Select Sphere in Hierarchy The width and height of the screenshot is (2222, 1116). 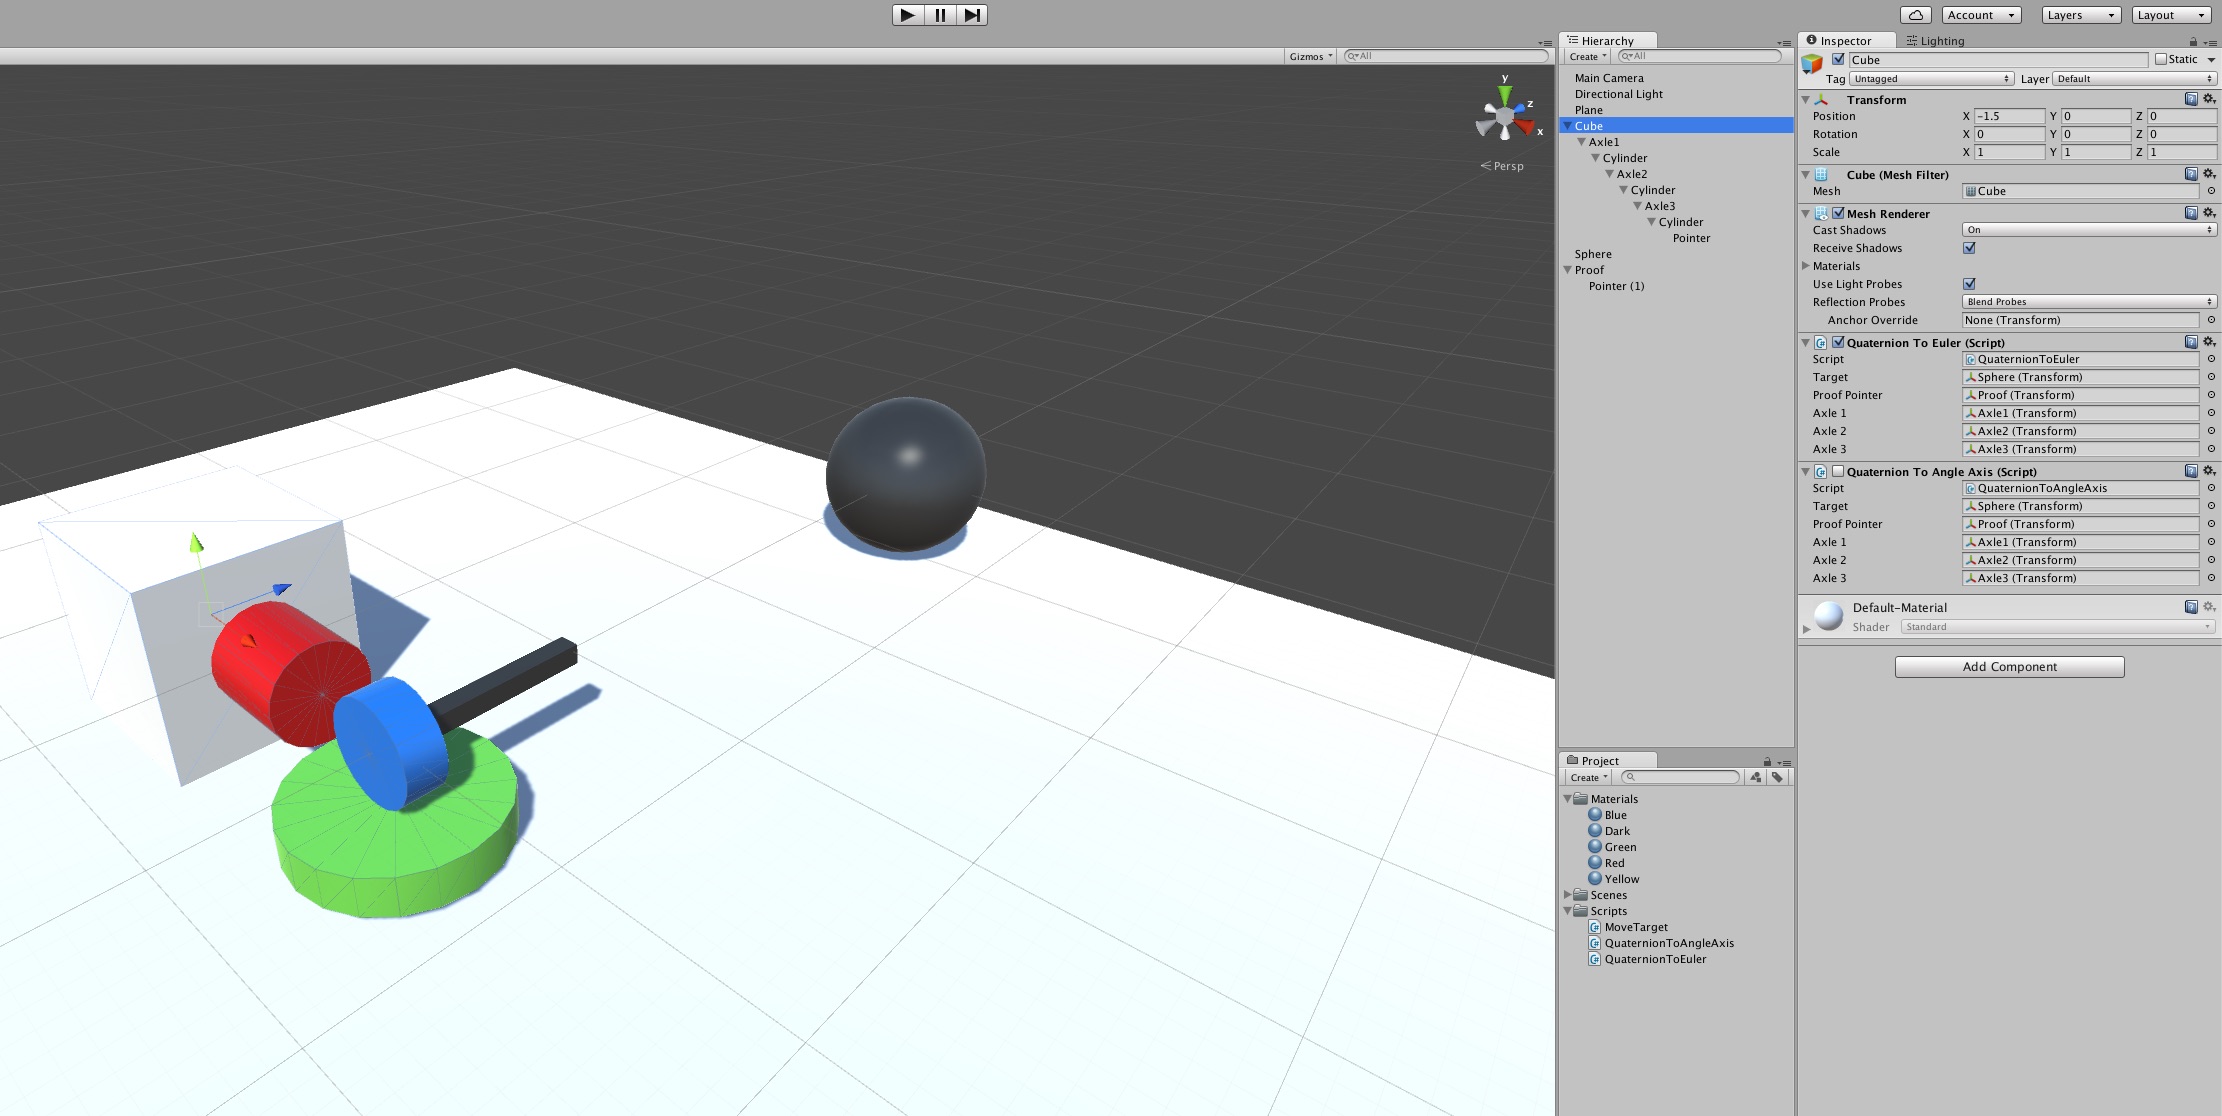coord(1592,254)
